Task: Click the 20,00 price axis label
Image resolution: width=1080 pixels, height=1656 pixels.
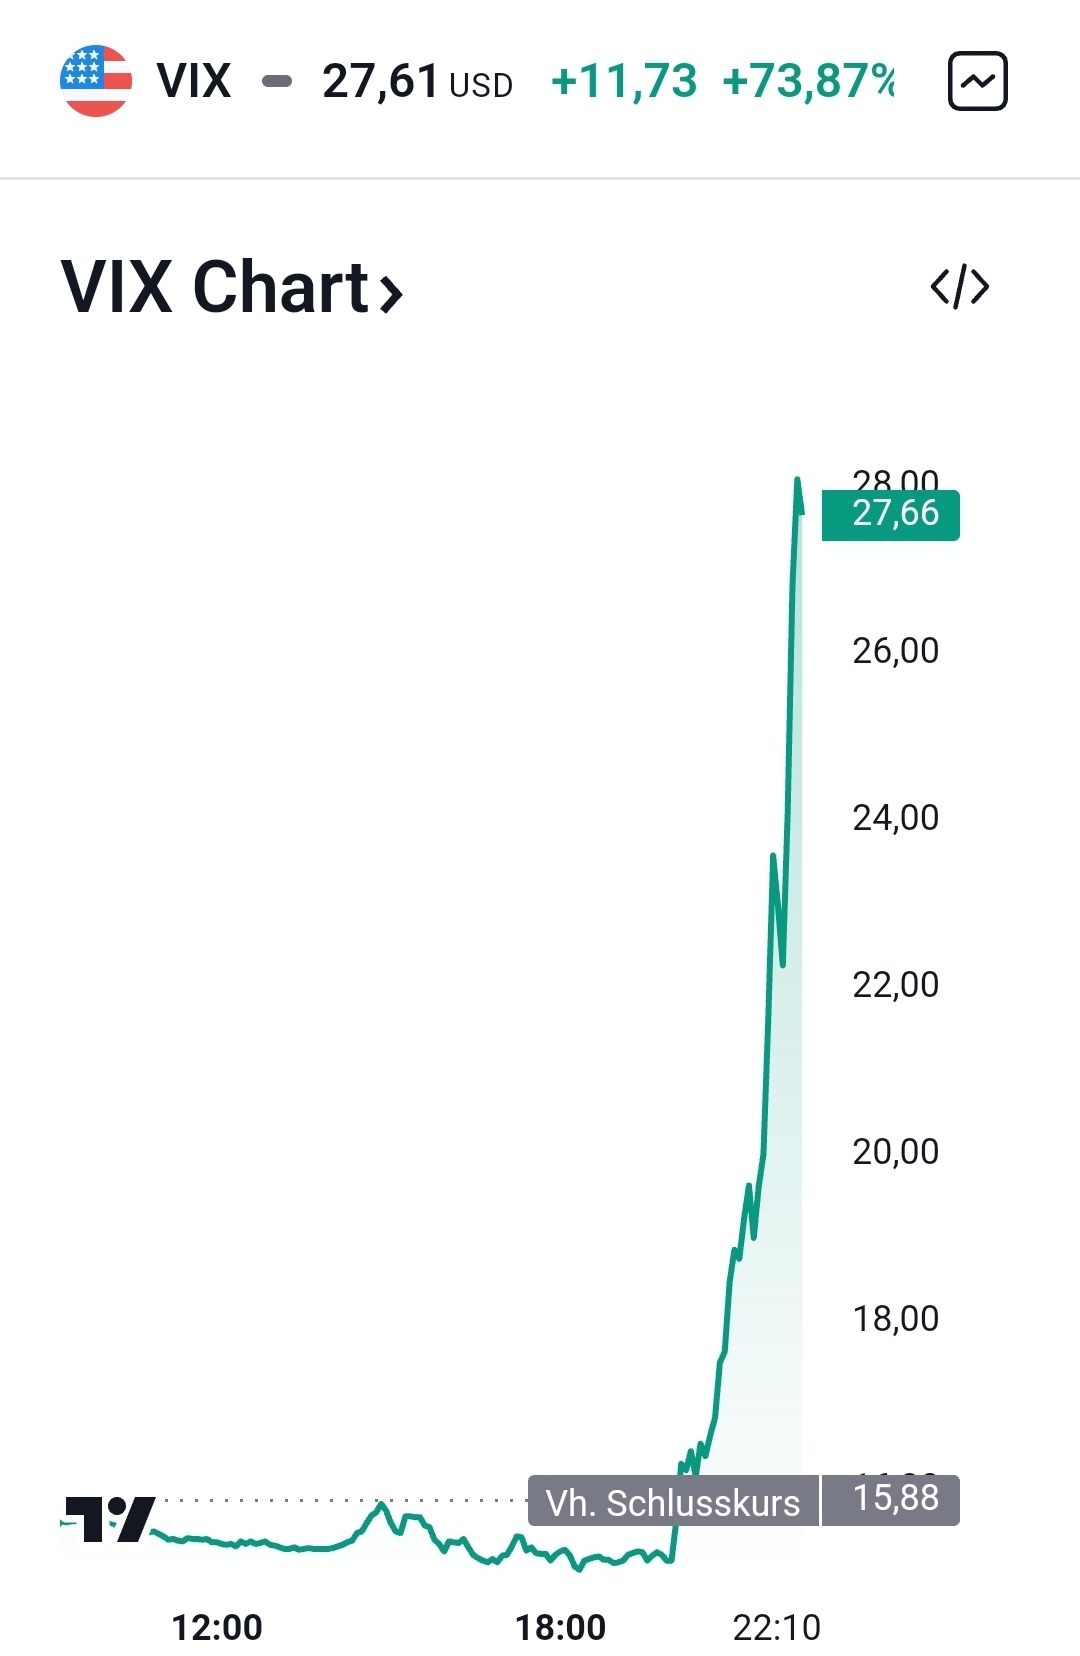Action: pyautogui.click(x=895, y=1152)
